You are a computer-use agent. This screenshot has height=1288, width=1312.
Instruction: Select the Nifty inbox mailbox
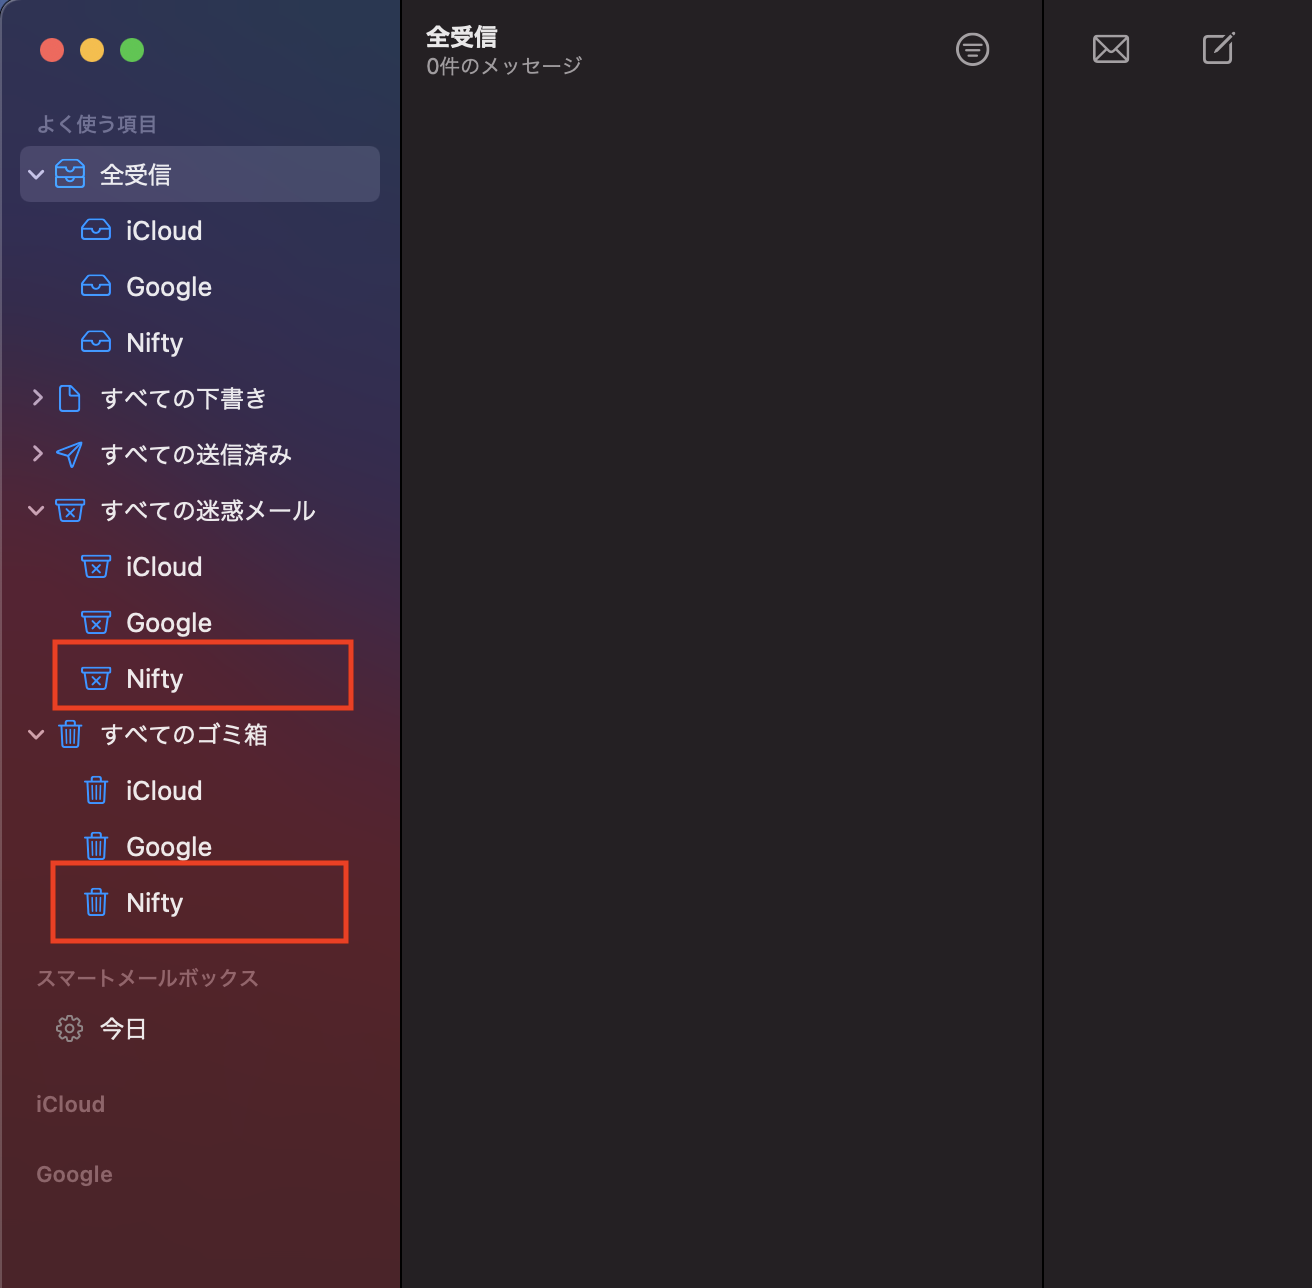154,343
